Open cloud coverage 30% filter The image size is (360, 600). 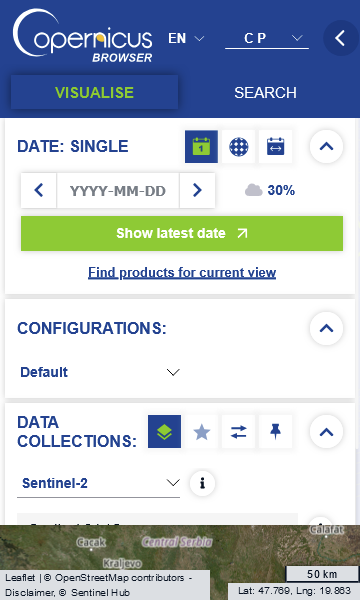[x=270, y=190]
